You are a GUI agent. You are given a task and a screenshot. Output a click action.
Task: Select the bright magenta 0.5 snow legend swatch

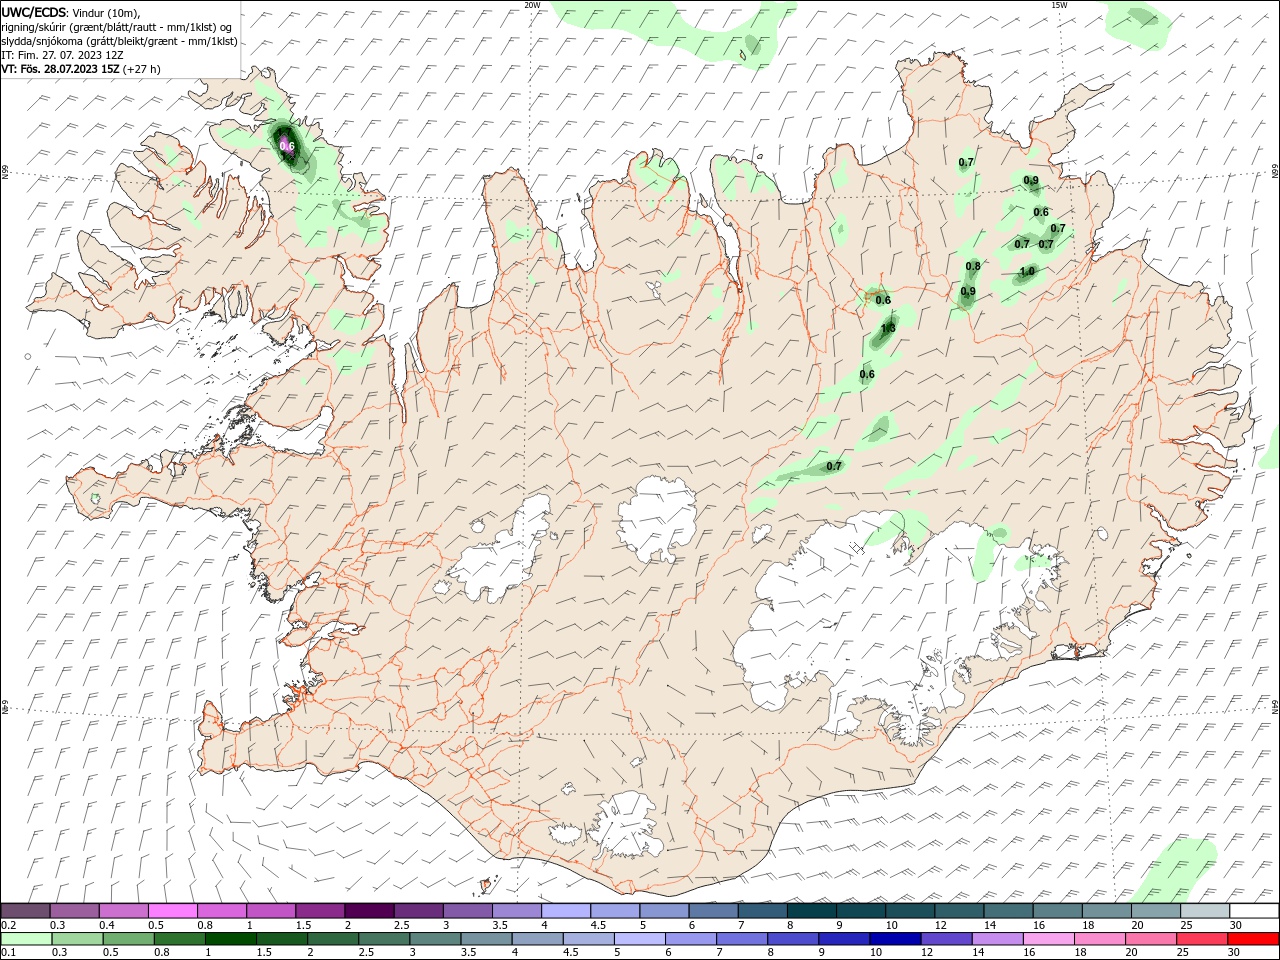[173, 910]
